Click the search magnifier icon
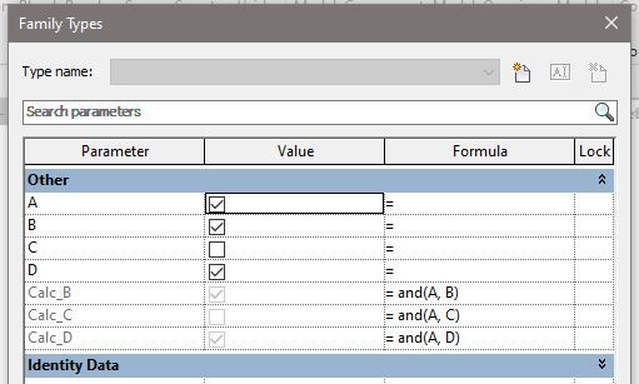Image resolution: width=639 pixels, height=384 pixels. (x=604, y=112)
